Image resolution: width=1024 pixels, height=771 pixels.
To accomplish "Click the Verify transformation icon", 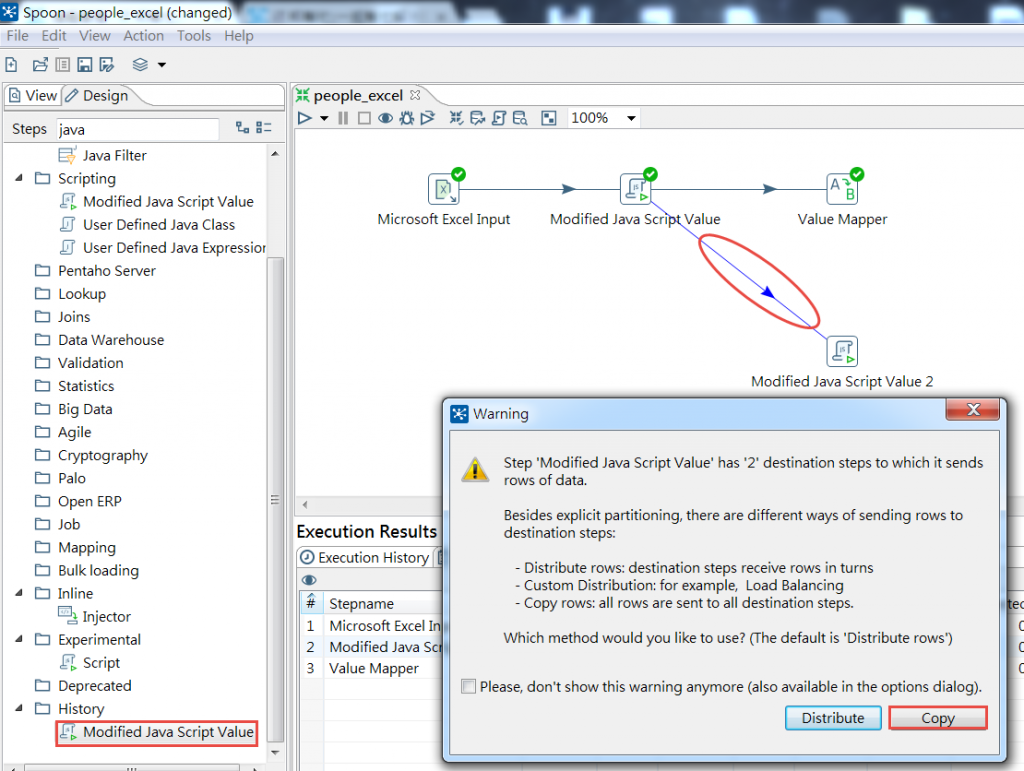I will [456, 118].
